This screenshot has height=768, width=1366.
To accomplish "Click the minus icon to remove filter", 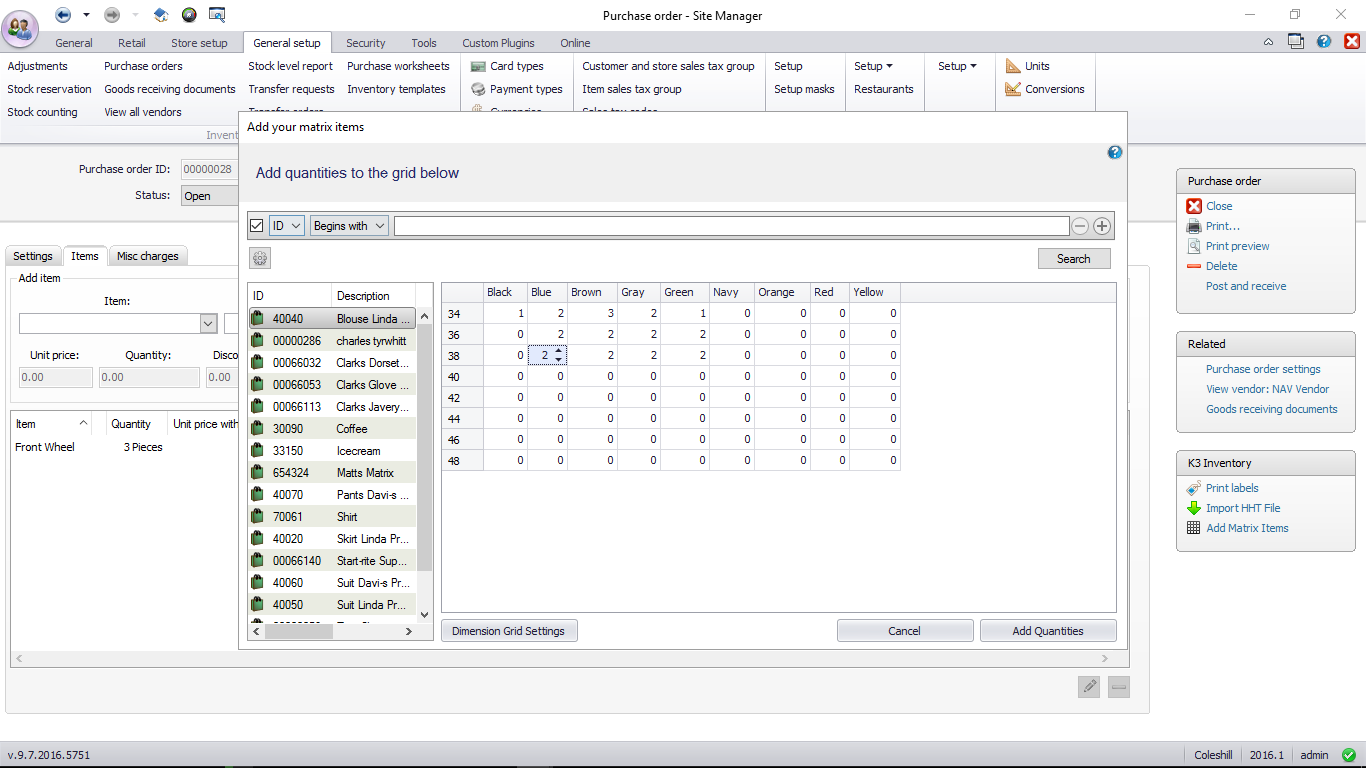I will [1080, 226].
